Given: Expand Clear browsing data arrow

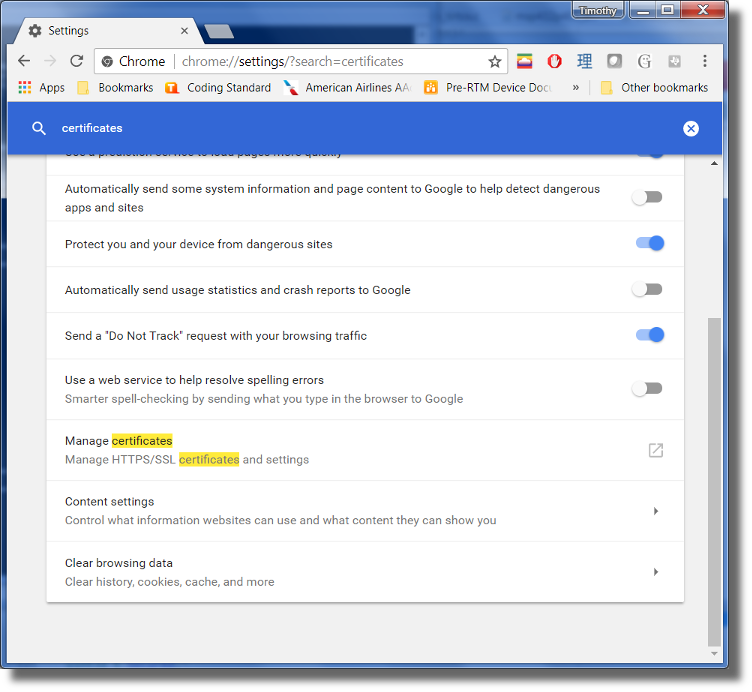Looking at the screenshot, I should 656,572.
